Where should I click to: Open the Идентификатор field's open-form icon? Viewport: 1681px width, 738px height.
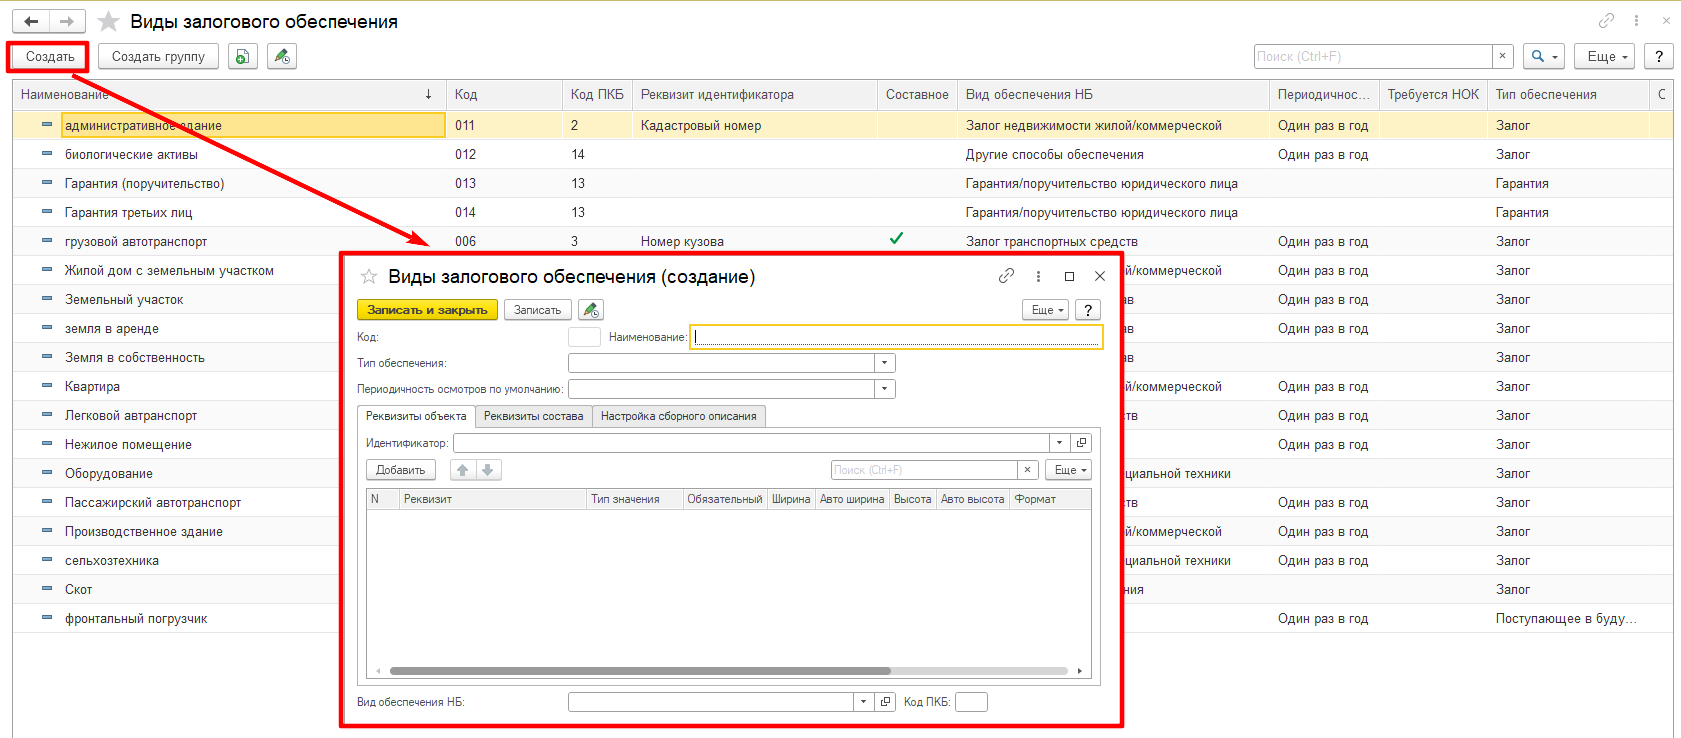(1081, 443)
